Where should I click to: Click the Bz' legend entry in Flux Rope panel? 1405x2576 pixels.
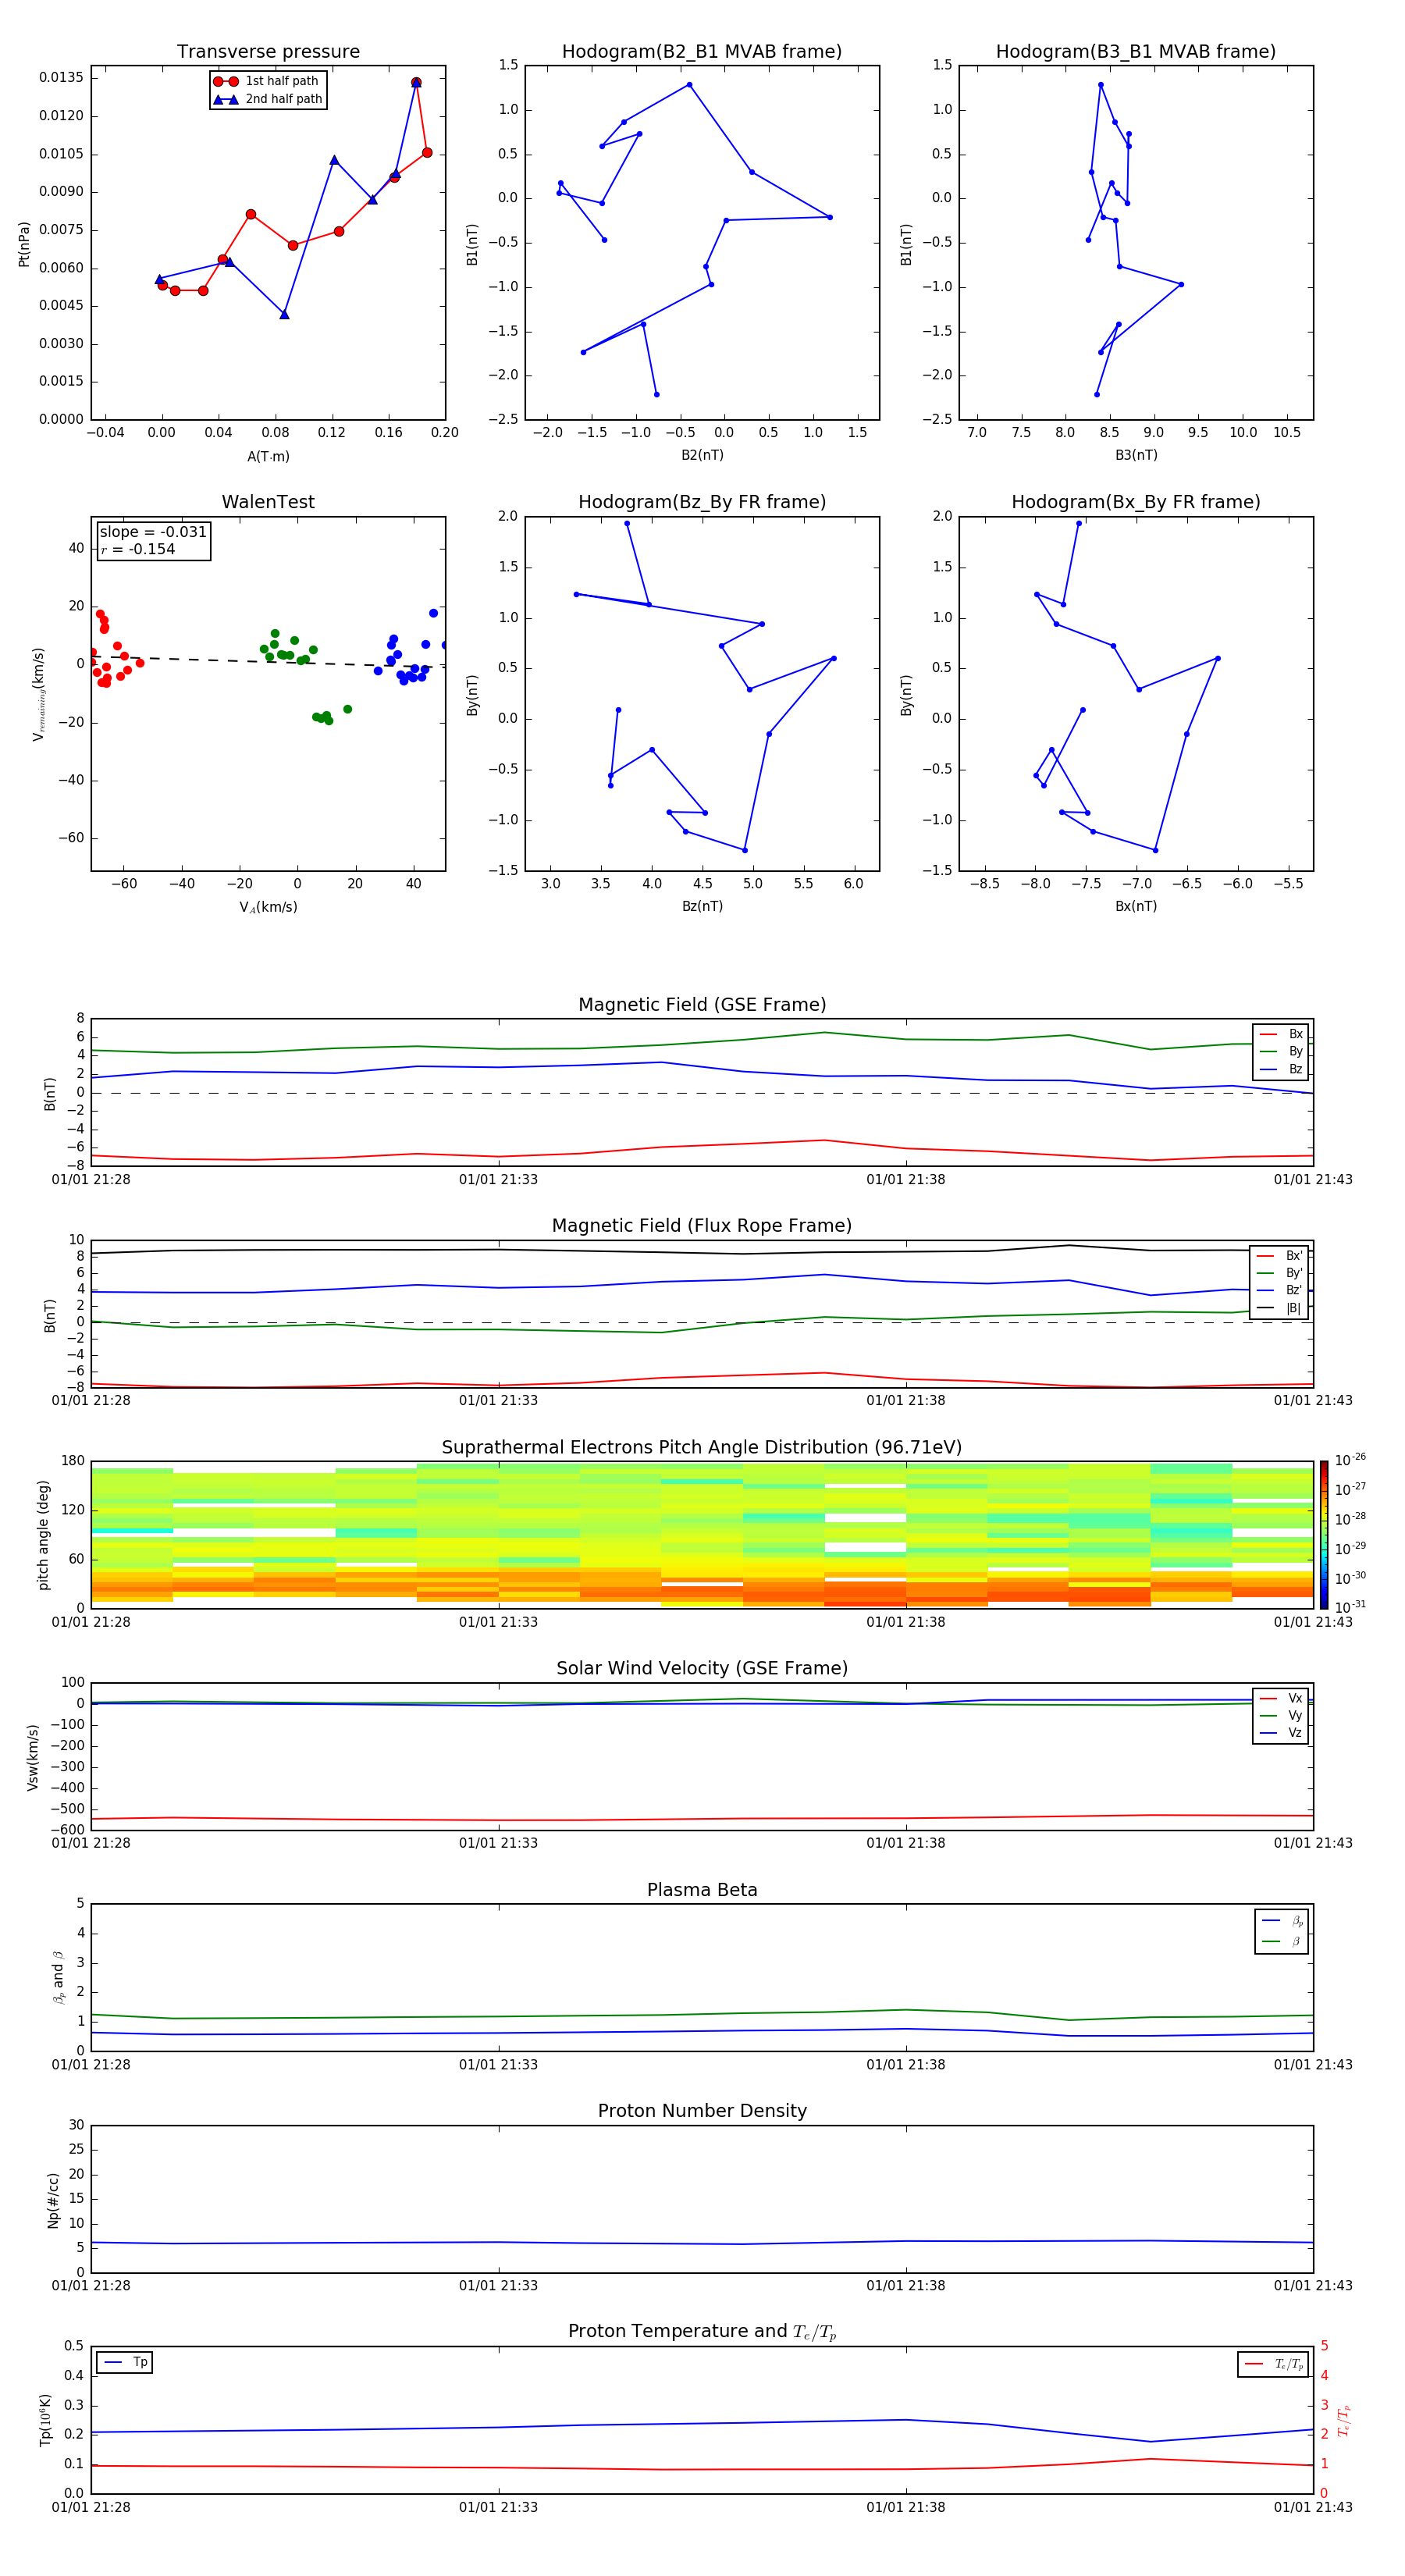(x=1279, y=1291)
